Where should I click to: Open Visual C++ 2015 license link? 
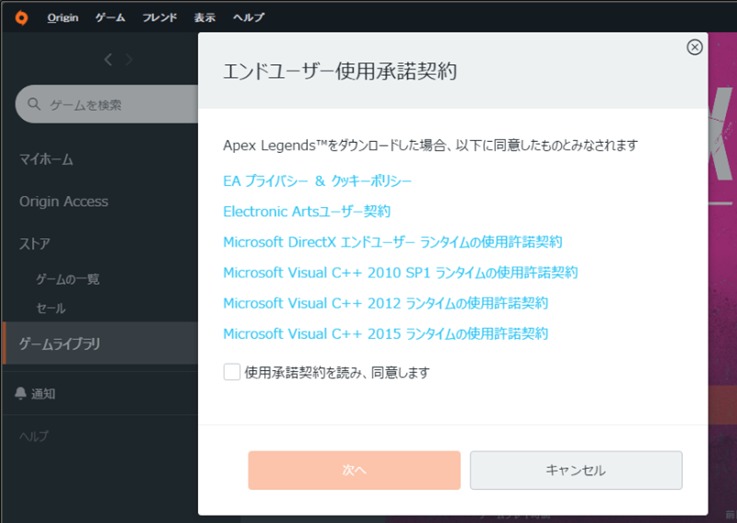point(385,334)
